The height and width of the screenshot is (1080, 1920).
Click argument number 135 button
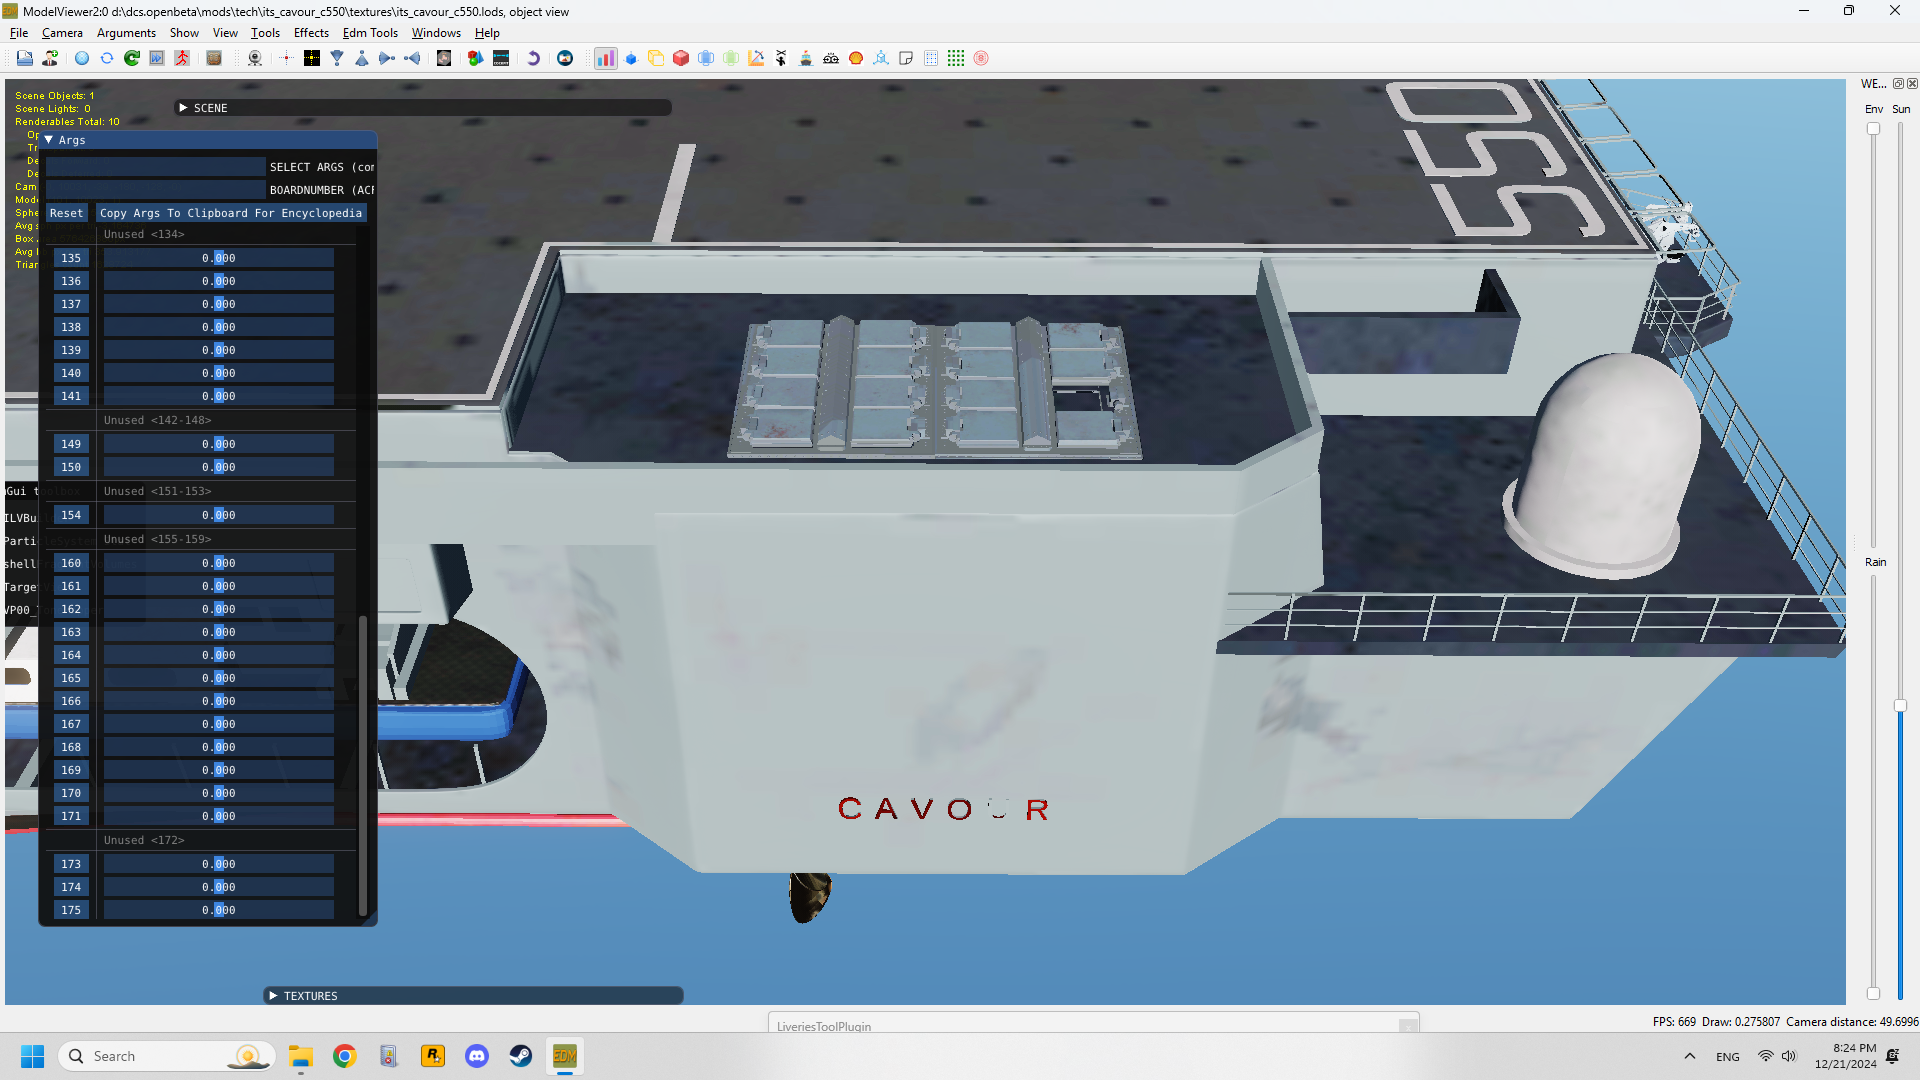tap(71, 258)
